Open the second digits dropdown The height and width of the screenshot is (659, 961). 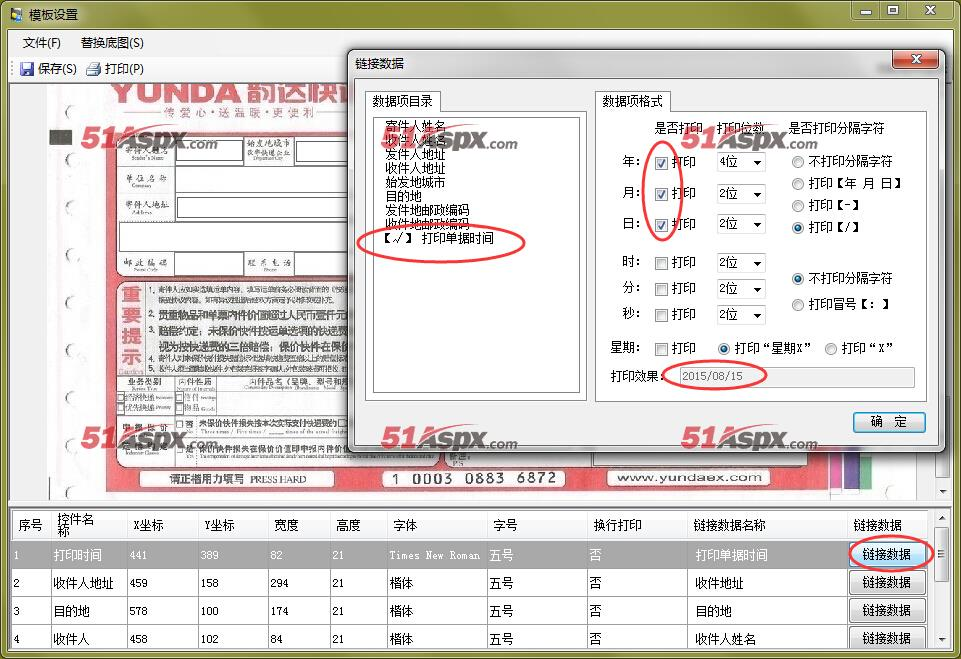(758, 315)
